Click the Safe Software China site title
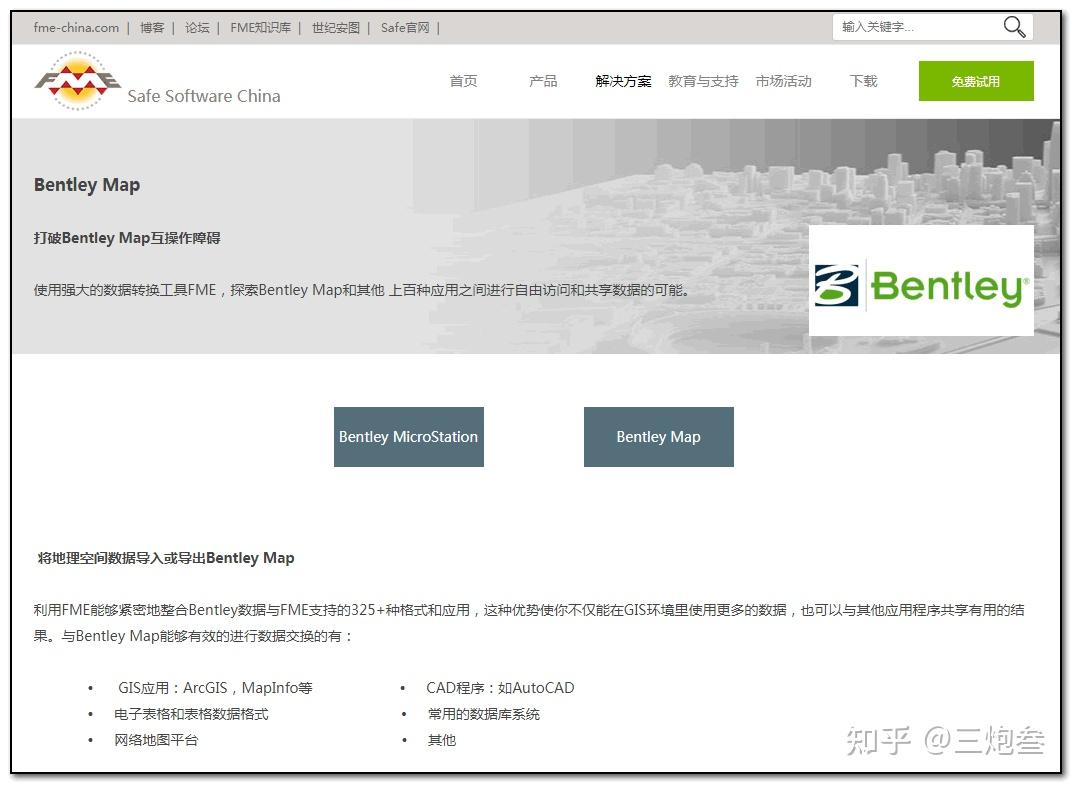1073x785 pixels. [x=204, y=96]
